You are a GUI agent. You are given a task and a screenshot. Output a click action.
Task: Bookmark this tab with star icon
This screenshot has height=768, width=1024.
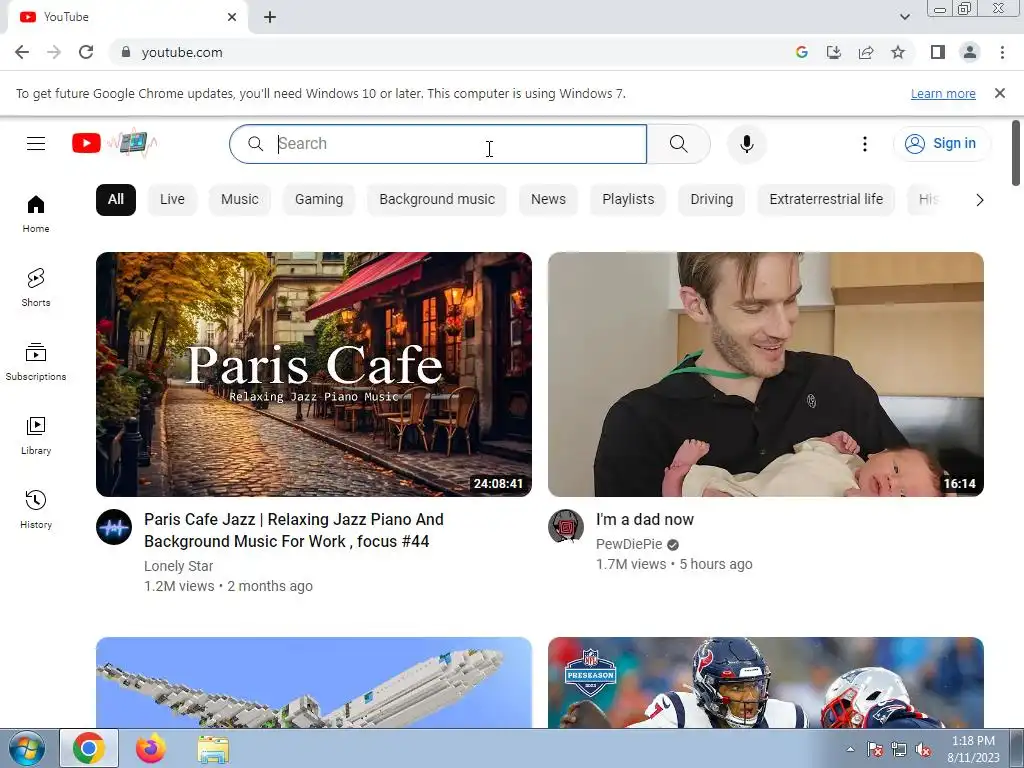(x=898, y=52)
